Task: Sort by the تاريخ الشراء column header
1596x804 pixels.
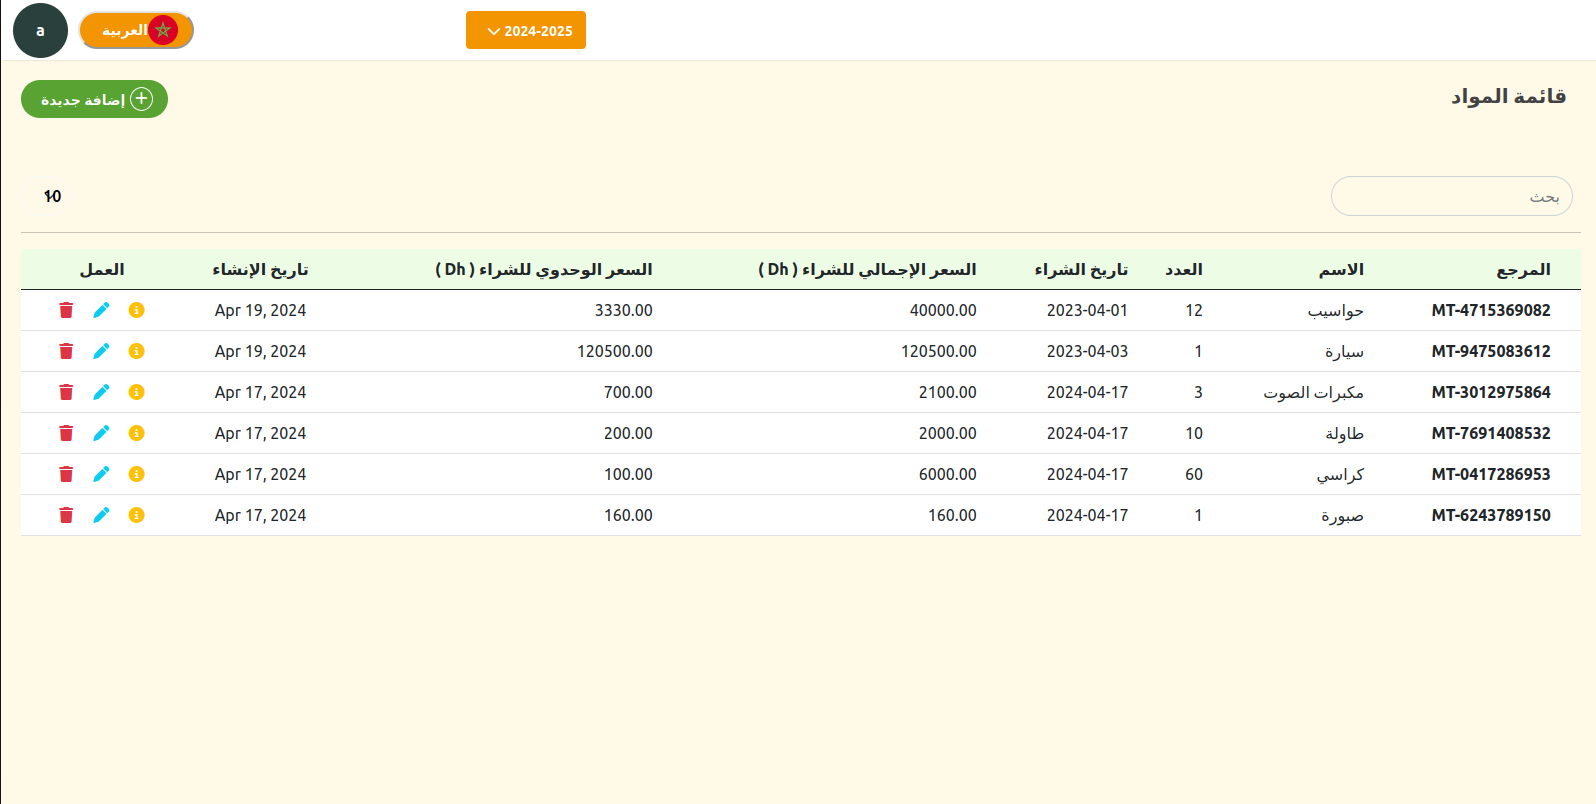Action: (x=1081, y=270)
